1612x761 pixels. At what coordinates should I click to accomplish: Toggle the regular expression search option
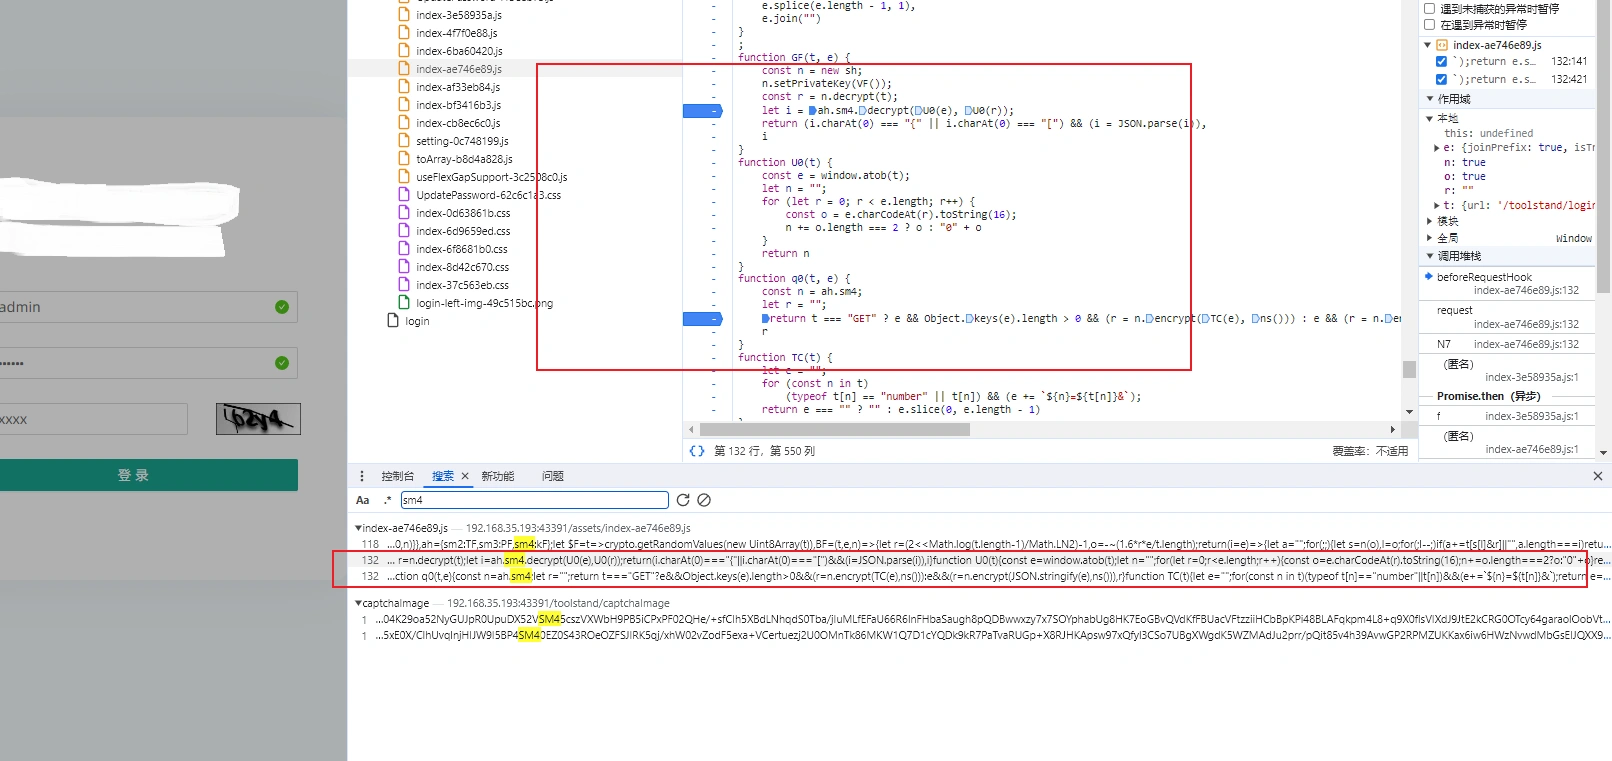[x=387, y=500]
